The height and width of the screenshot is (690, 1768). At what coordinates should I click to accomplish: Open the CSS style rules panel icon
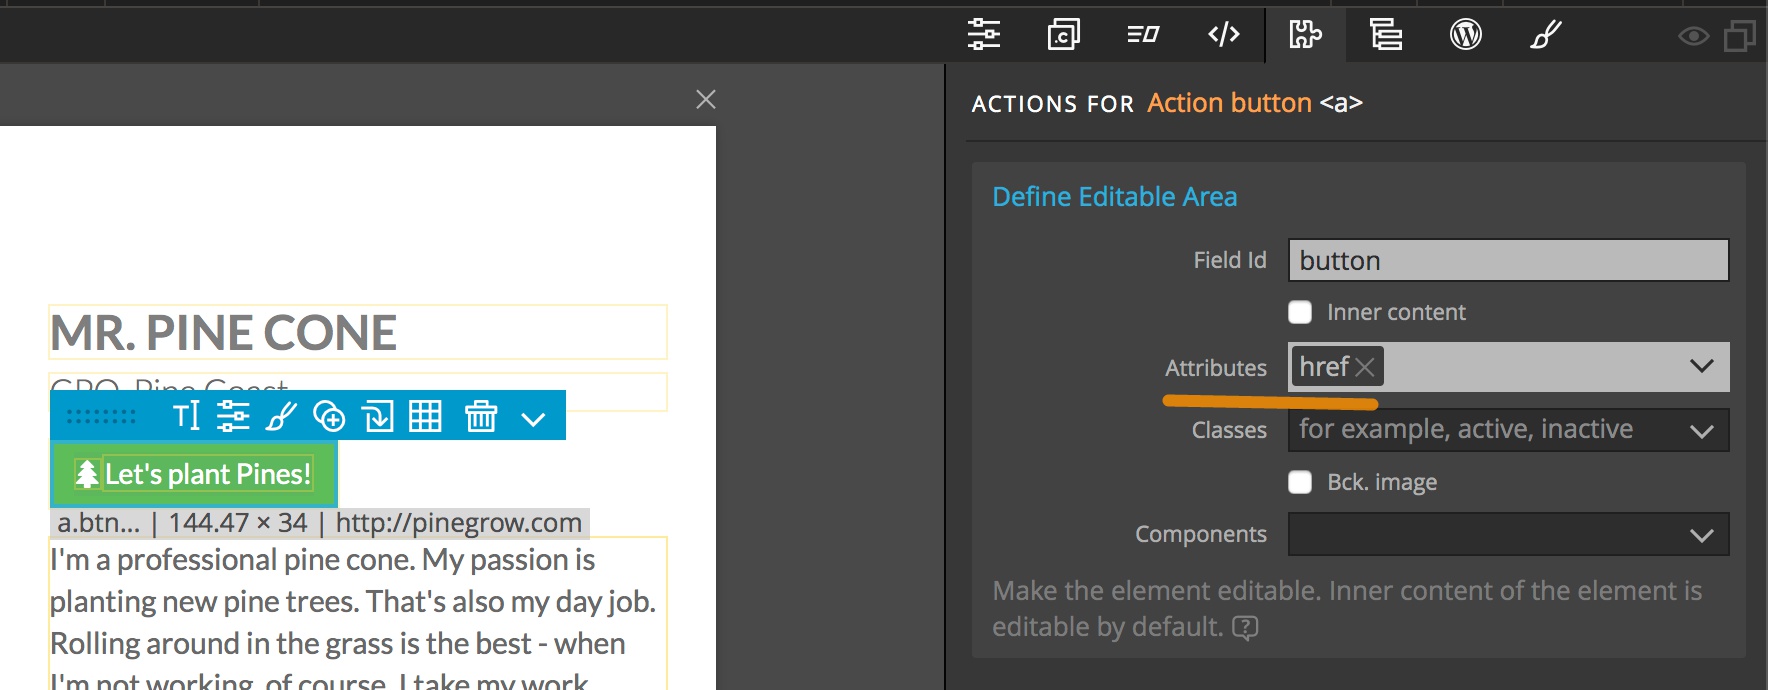(1063, 34)
